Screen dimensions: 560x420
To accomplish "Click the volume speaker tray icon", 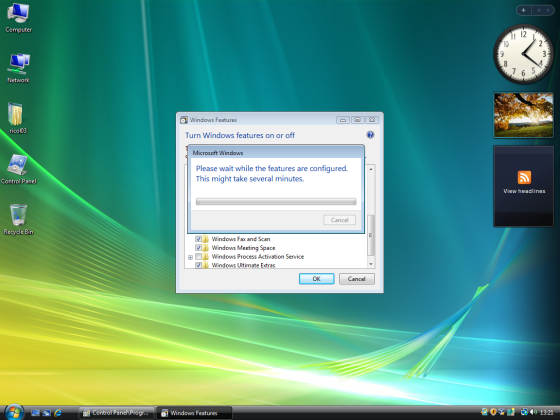I will (x=534, y=412).
